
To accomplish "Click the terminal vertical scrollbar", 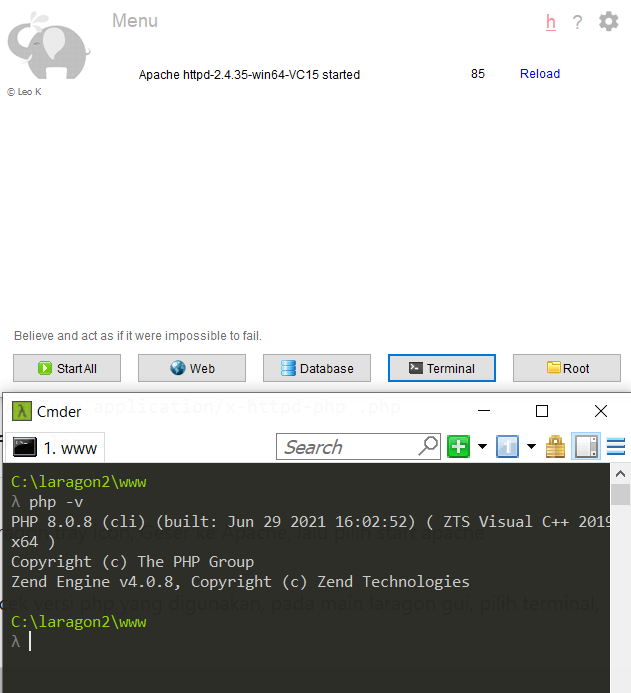I will point(620,580).
